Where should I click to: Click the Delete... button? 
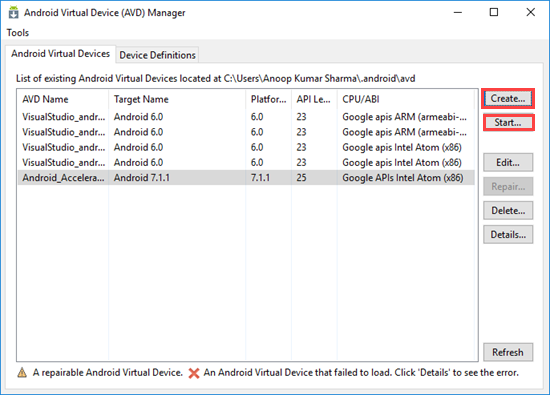[508, 210]
